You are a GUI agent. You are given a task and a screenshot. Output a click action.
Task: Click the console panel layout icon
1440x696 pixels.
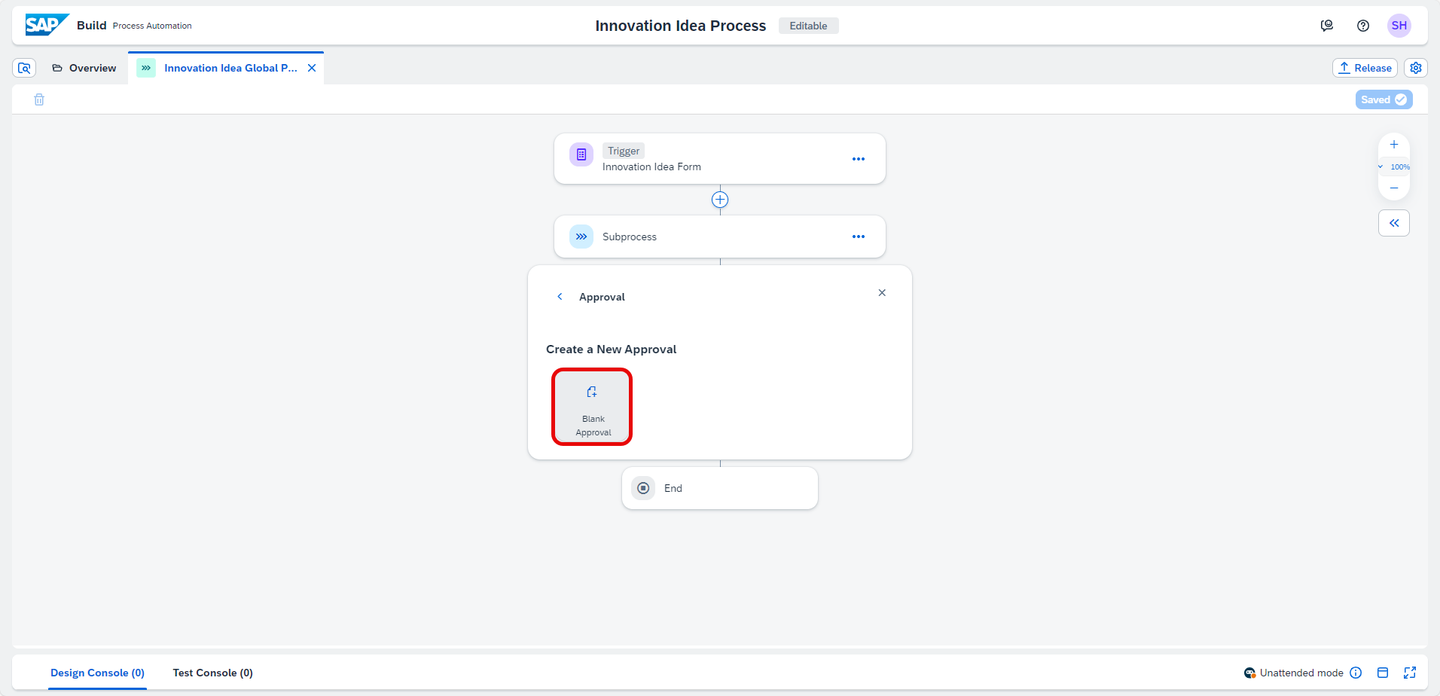pyautogui.click(x=1383, y=673)
